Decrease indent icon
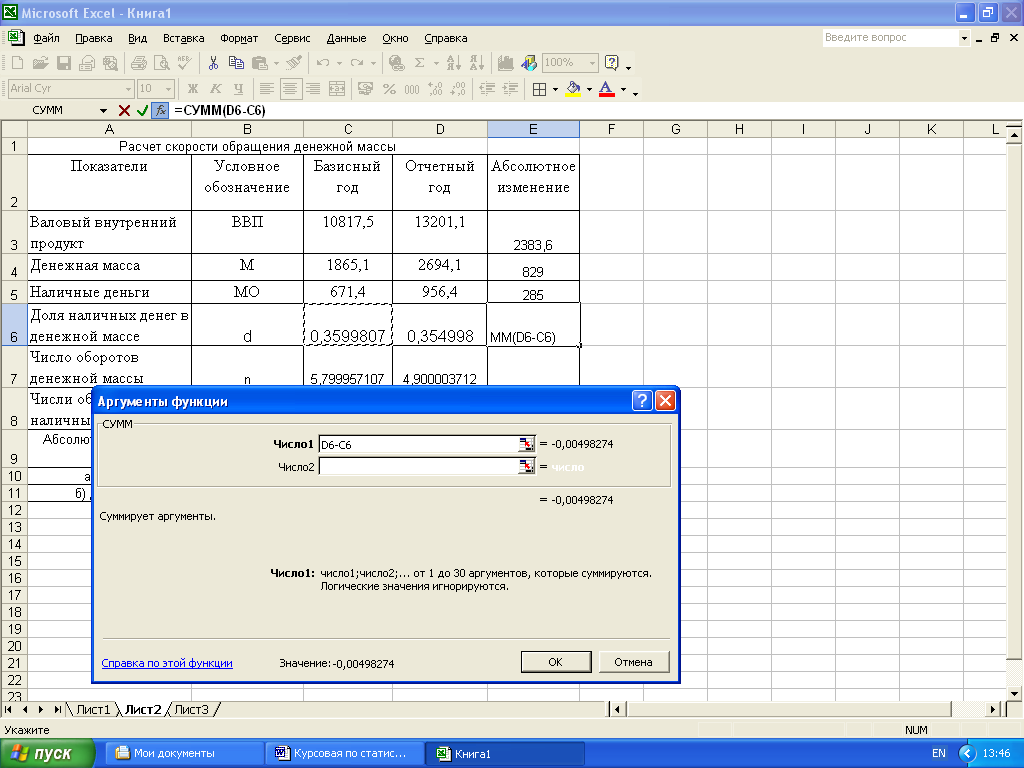Image resolution: width=1024 pixels, height=768 pixels. pos(487,89)
